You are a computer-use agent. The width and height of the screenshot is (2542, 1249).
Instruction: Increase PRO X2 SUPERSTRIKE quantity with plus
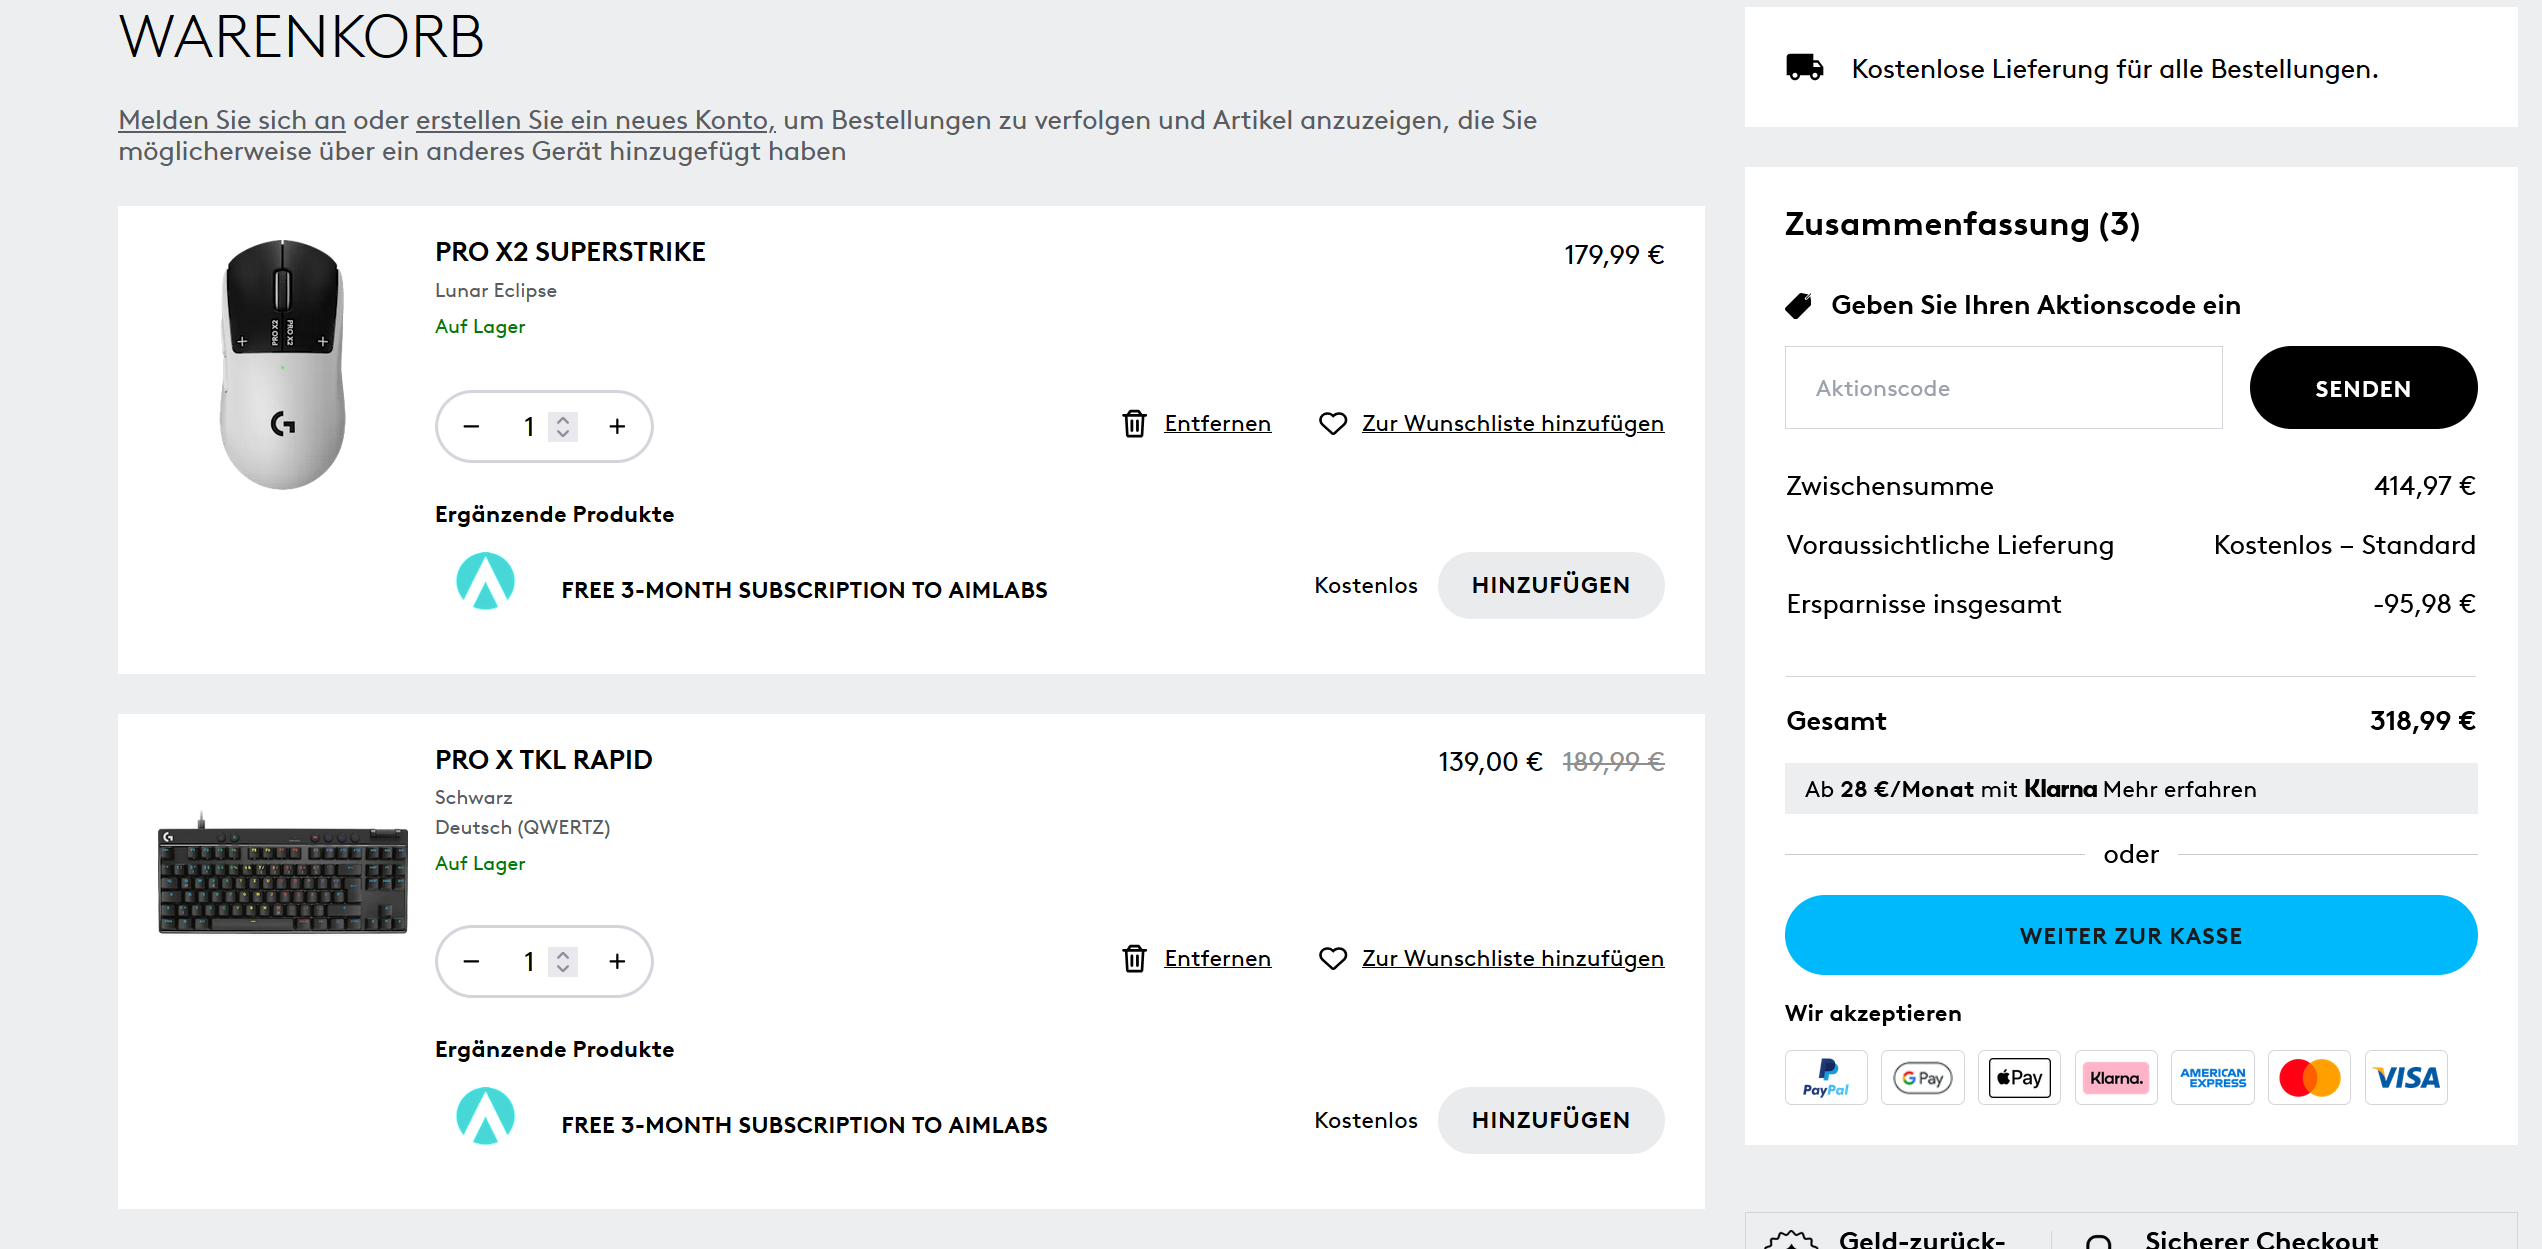(x=617, y=427)
